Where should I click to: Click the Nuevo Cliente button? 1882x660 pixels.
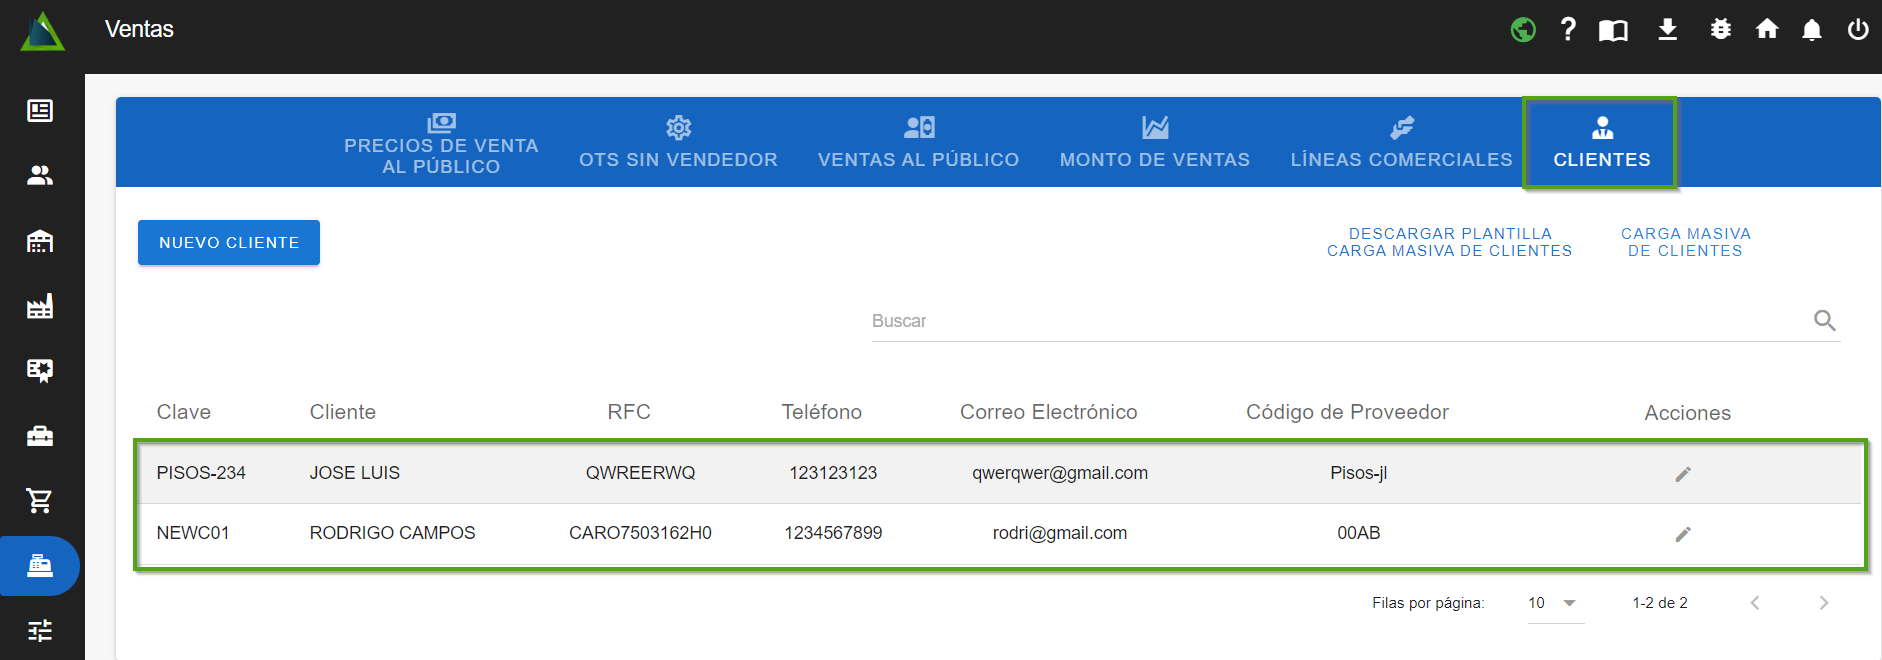click(x=229, y=243)
